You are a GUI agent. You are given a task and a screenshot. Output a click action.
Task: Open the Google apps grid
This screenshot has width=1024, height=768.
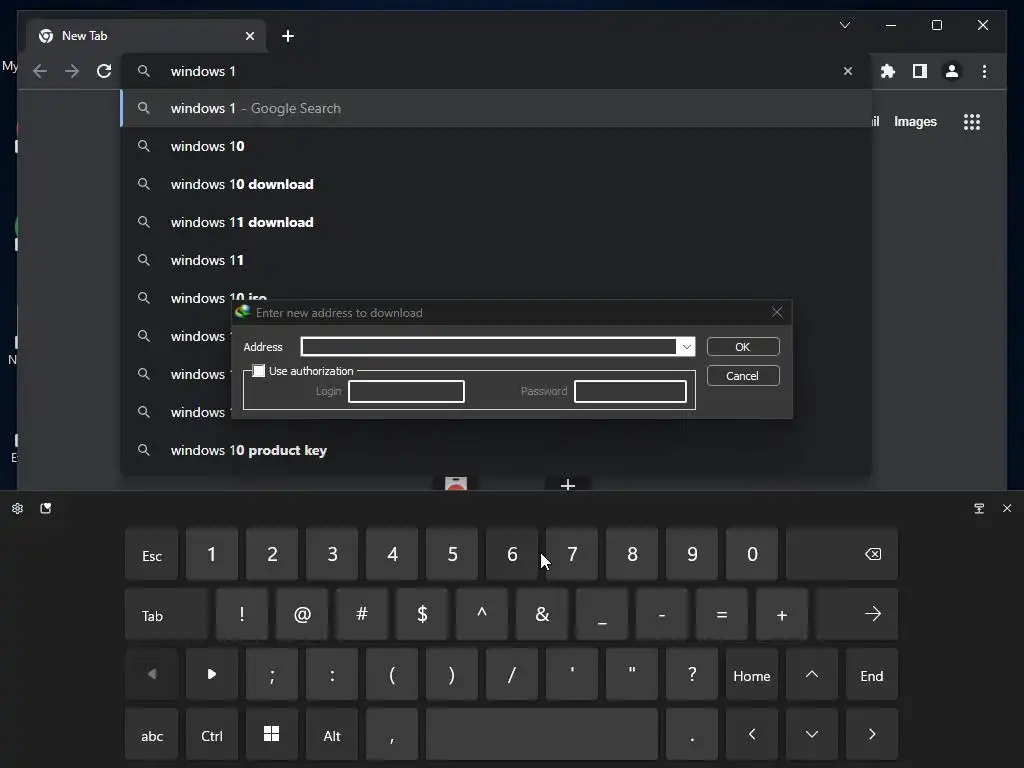click(x=972, y=121)
